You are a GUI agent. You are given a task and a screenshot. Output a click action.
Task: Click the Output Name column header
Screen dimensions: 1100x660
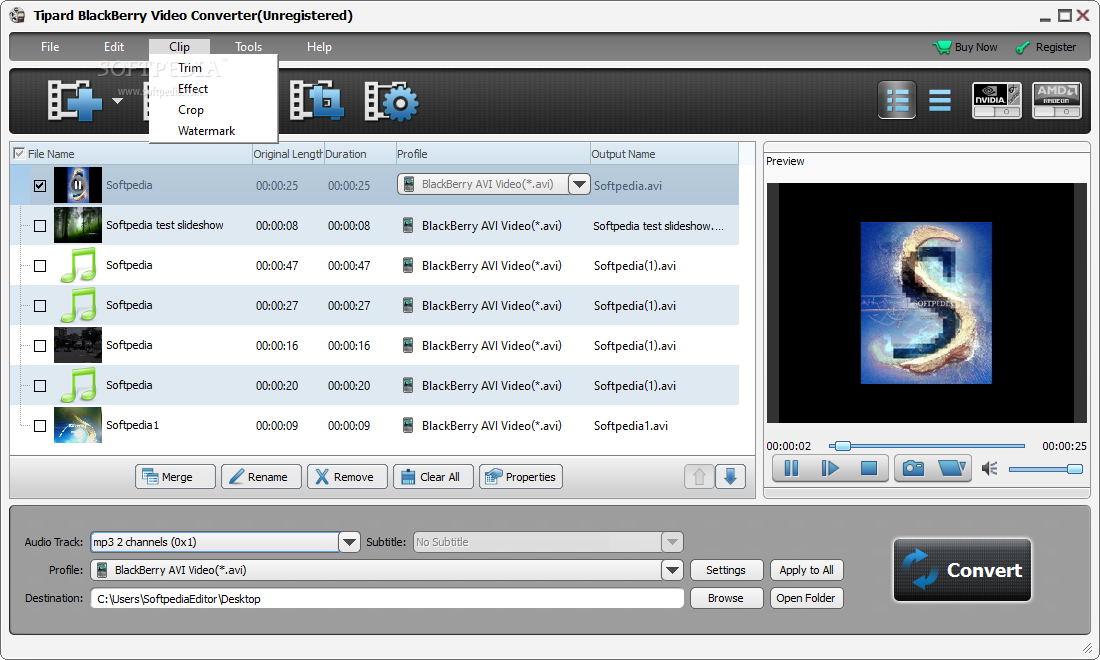coord(664,154)
